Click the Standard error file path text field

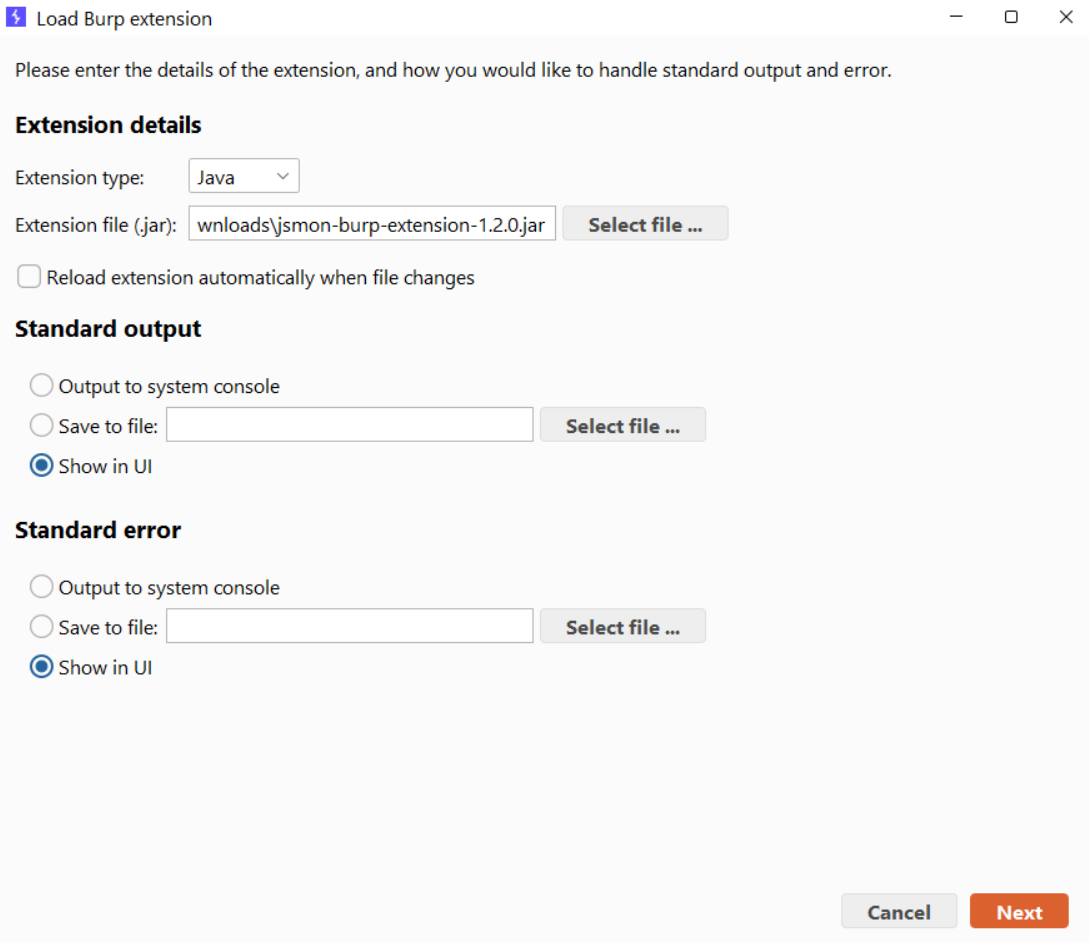(x=349, y=627)
